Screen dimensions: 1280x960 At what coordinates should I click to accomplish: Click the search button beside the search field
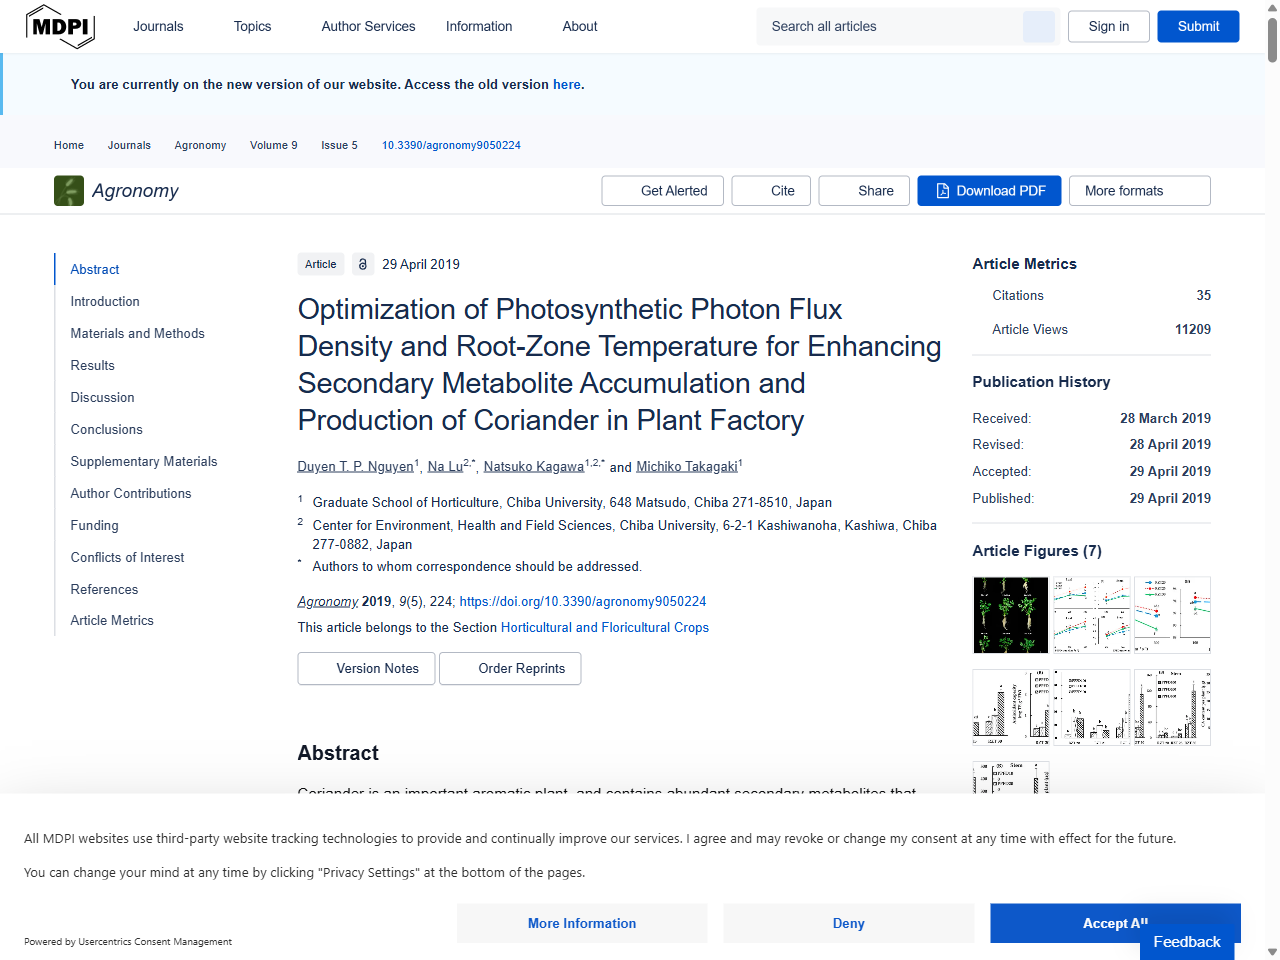(x=1038, y=27)
